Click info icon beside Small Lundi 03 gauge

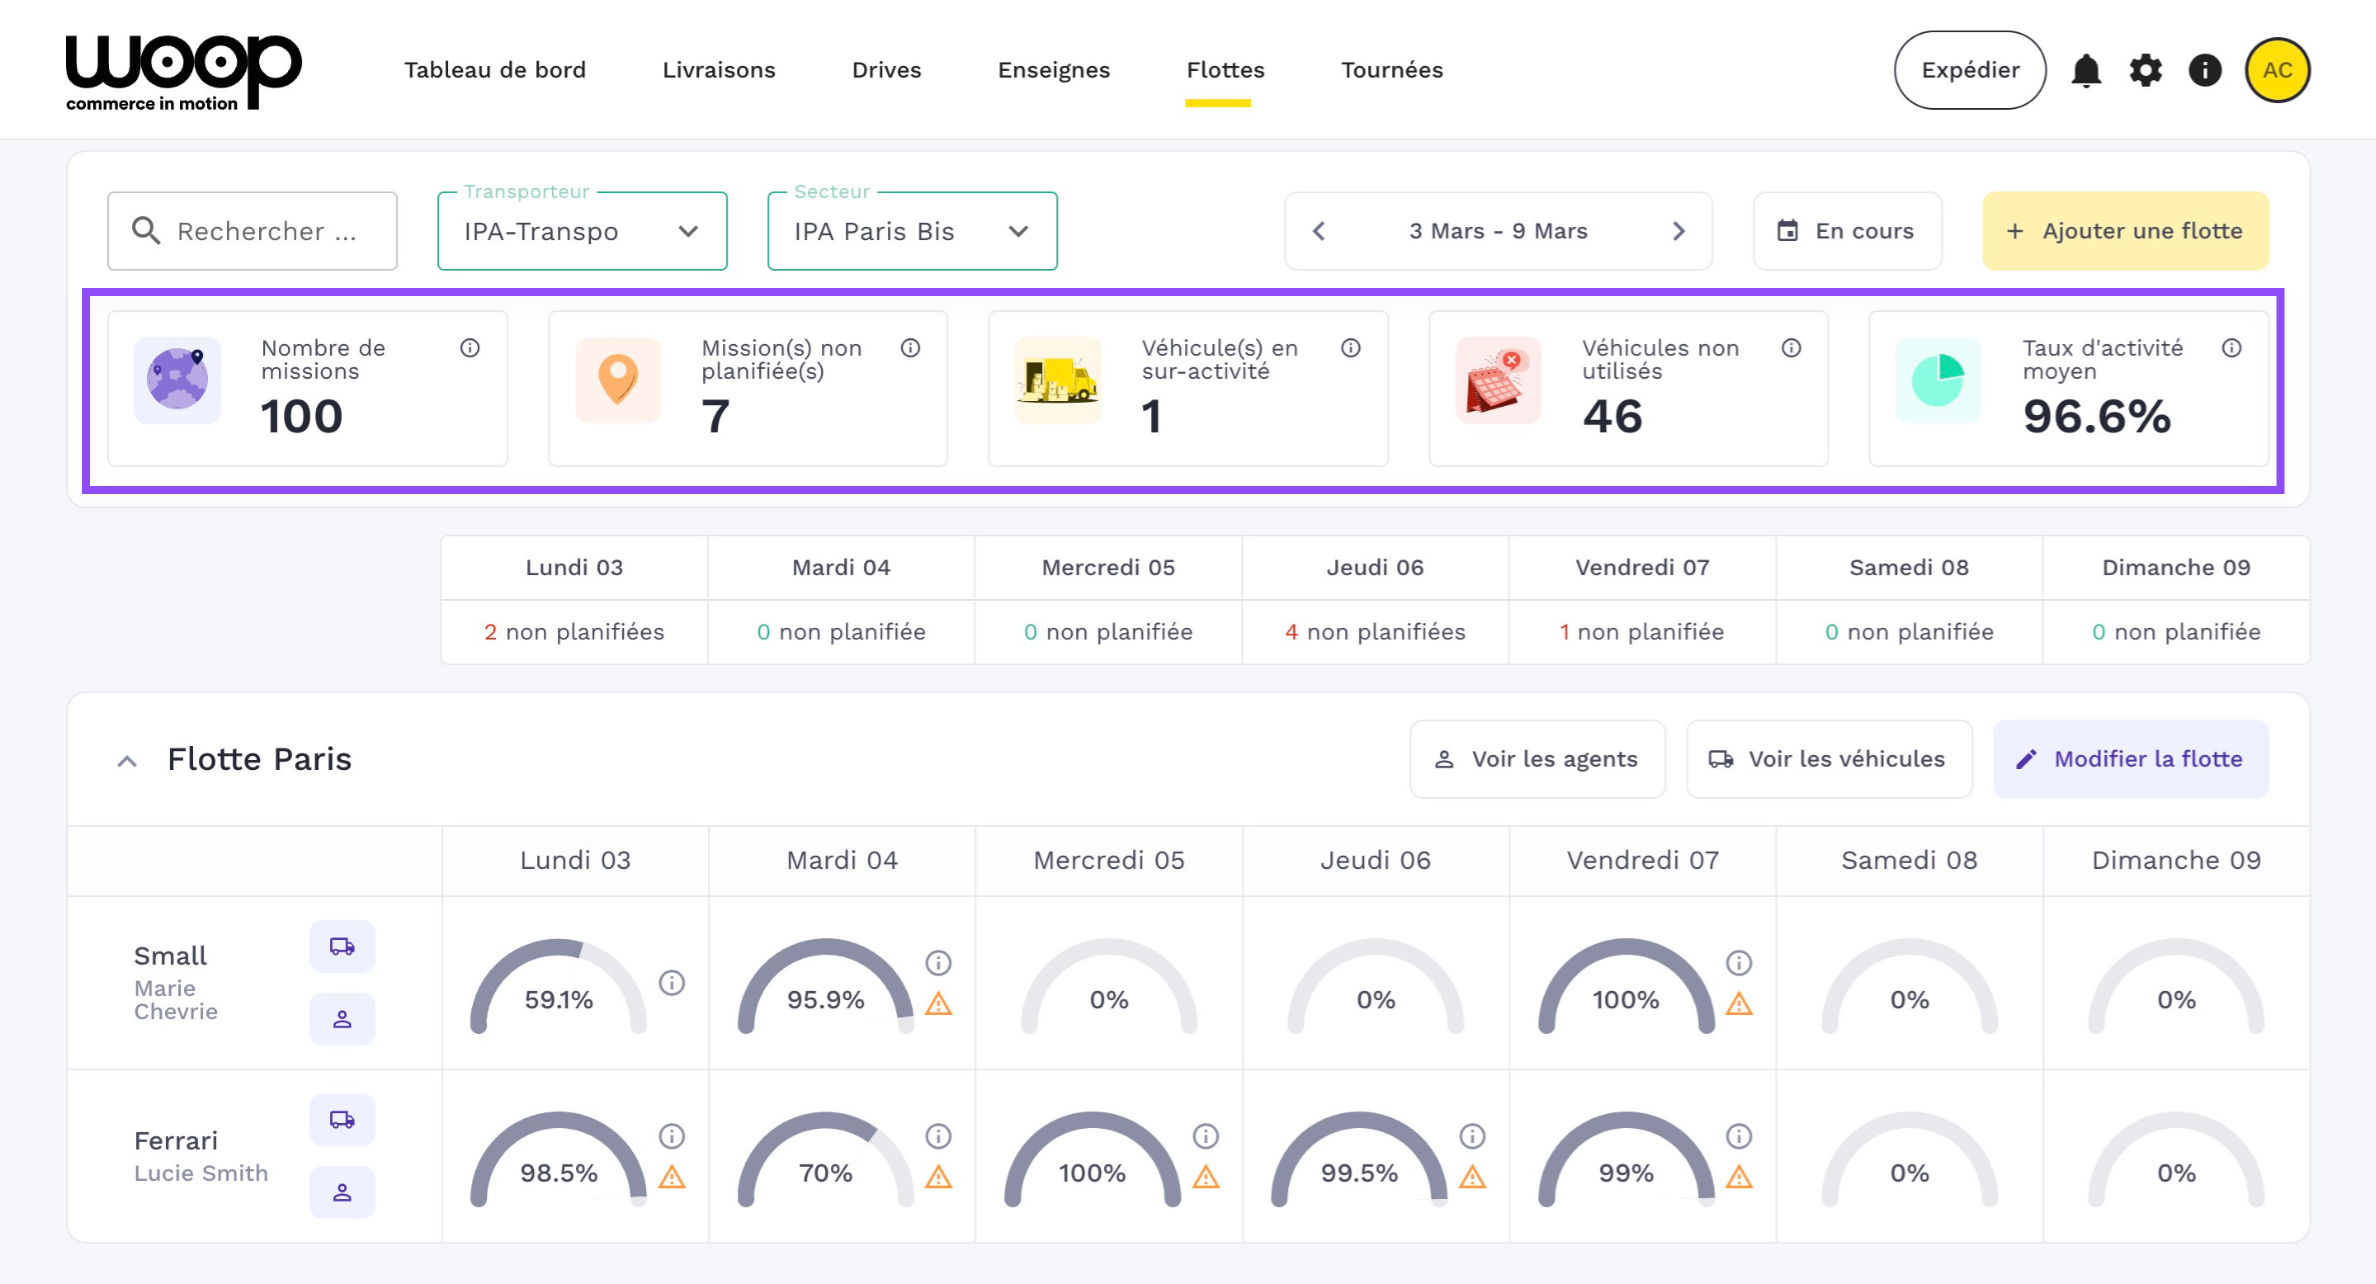pyautogui.click(x=672, y=983)
